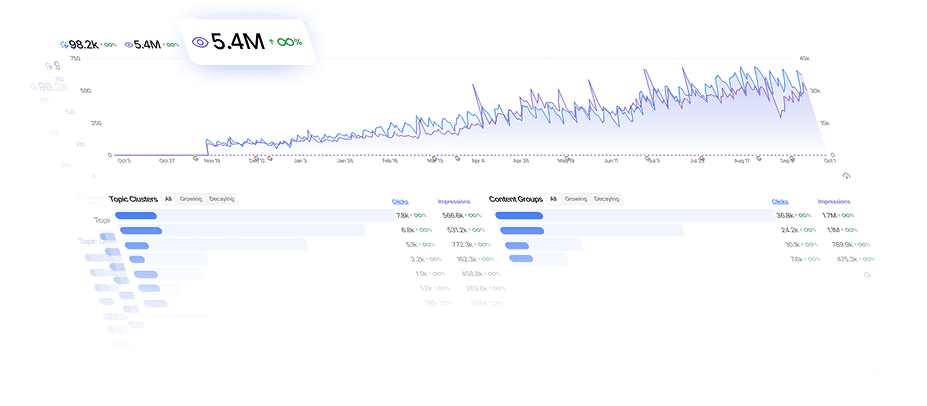Switch Topic Clusters to Growing tab
The height and width of the screenshot is (406, 927).
pyautogui.click(x=190, y=199)
